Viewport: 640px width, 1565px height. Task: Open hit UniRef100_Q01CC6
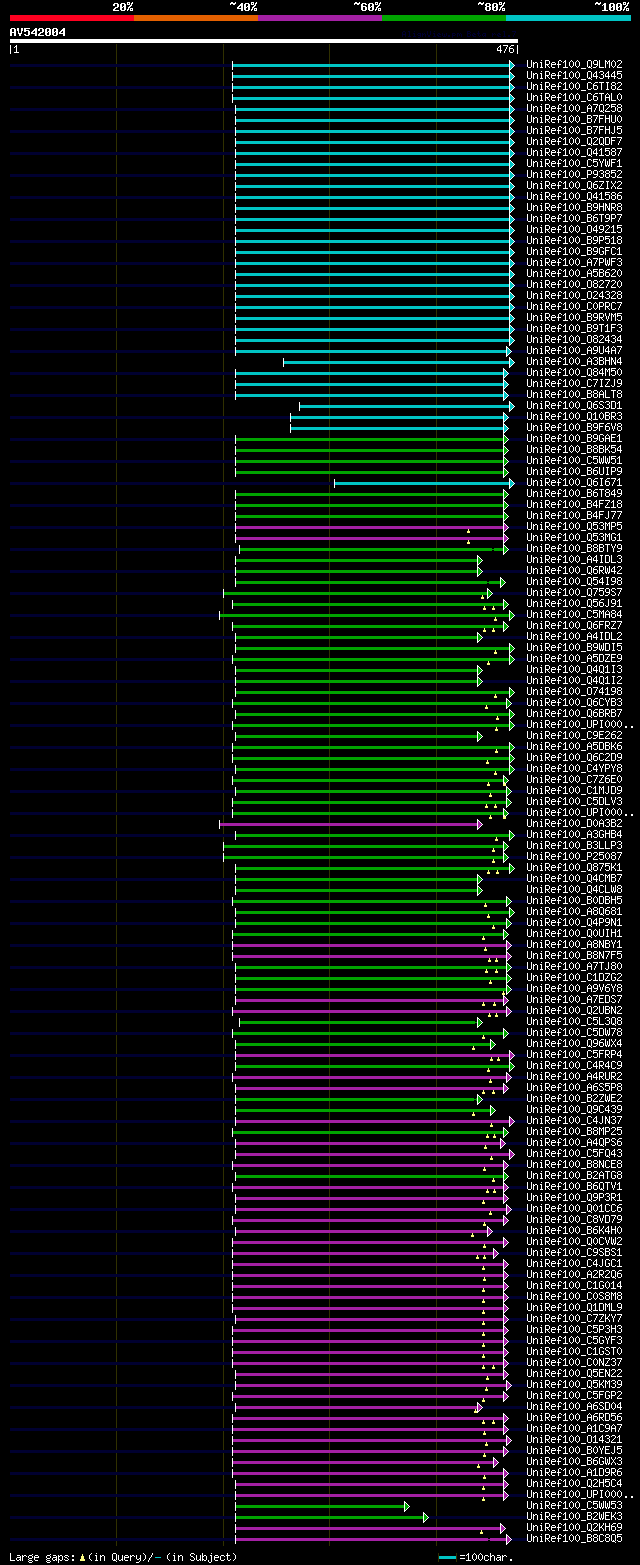click(x=574, y=1208)
